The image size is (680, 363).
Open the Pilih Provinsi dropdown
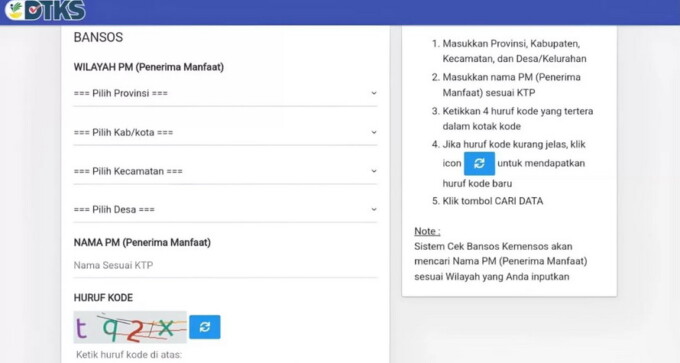(225, 94)
